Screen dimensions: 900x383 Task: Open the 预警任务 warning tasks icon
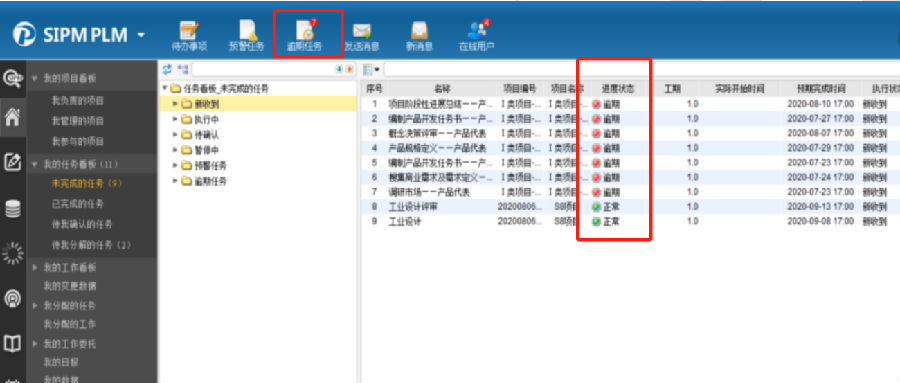pos(247,36)
